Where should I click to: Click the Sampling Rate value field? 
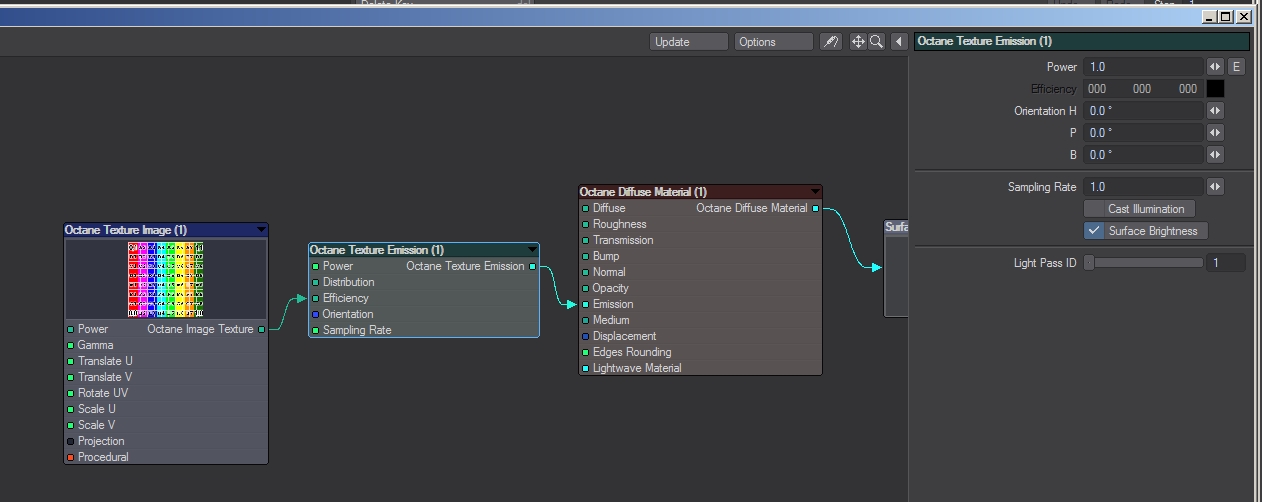[x=1144, y=187]
